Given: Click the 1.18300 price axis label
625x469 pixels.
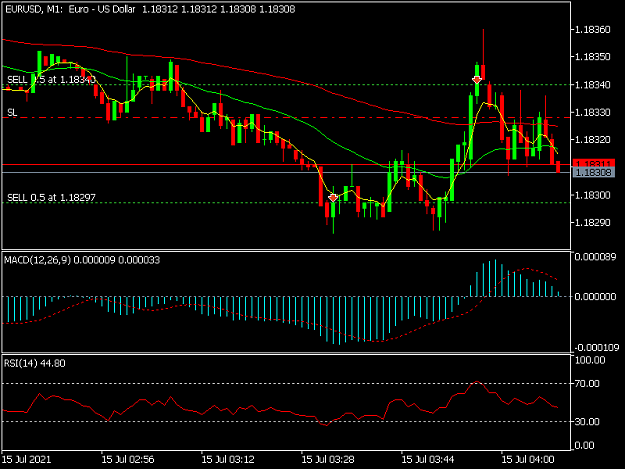Looking at the screenshot, I should click(593, 195).
